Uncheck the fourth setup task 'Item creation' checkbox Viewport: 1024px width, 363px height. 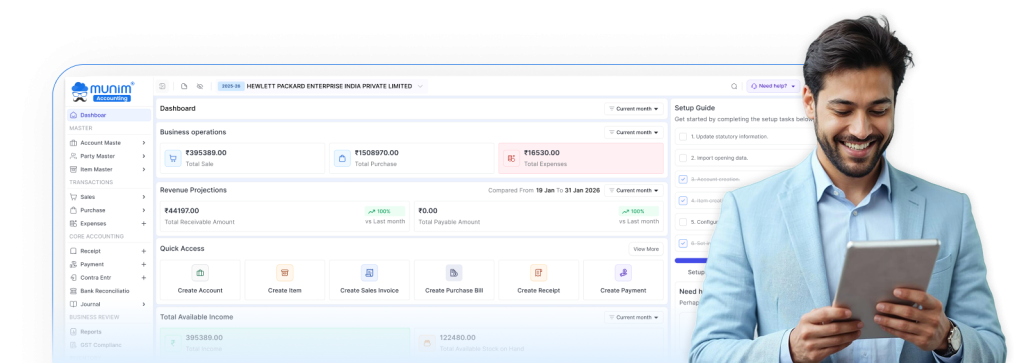683,200
